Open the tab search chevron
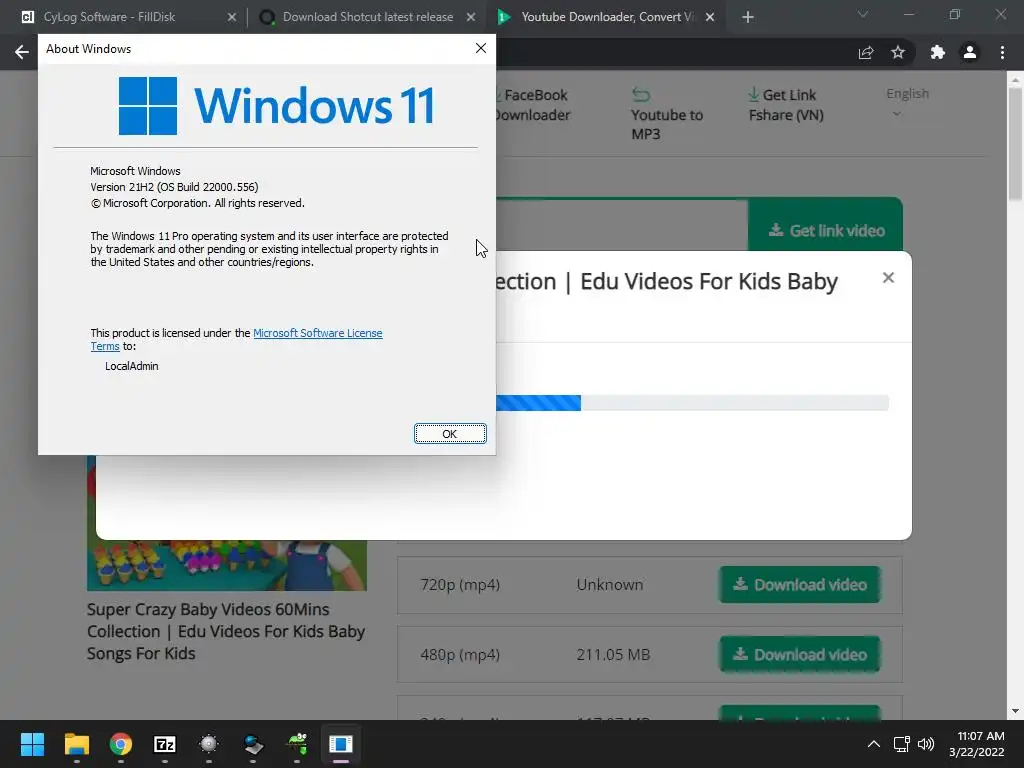 (862, 14)
